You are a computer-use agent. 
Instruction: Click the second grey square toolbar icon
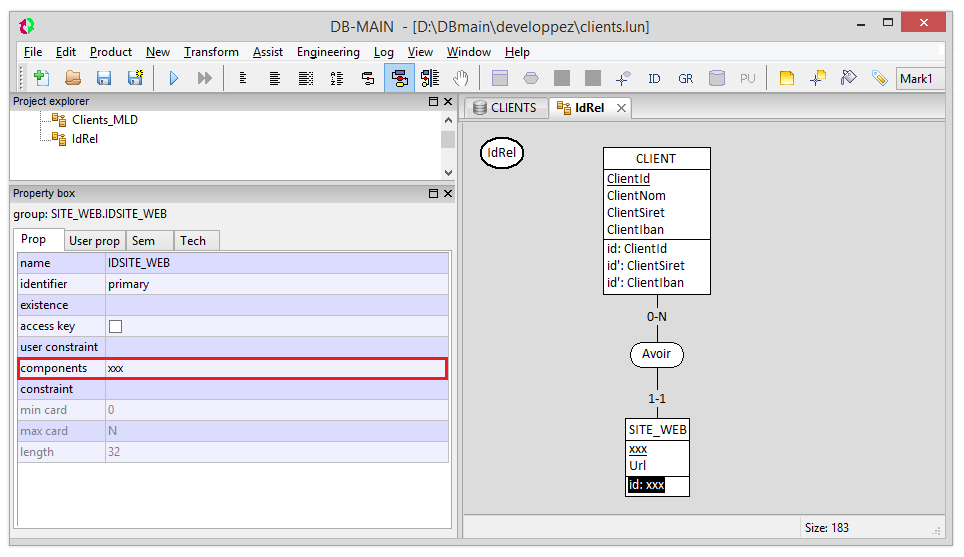coord(593,78)
